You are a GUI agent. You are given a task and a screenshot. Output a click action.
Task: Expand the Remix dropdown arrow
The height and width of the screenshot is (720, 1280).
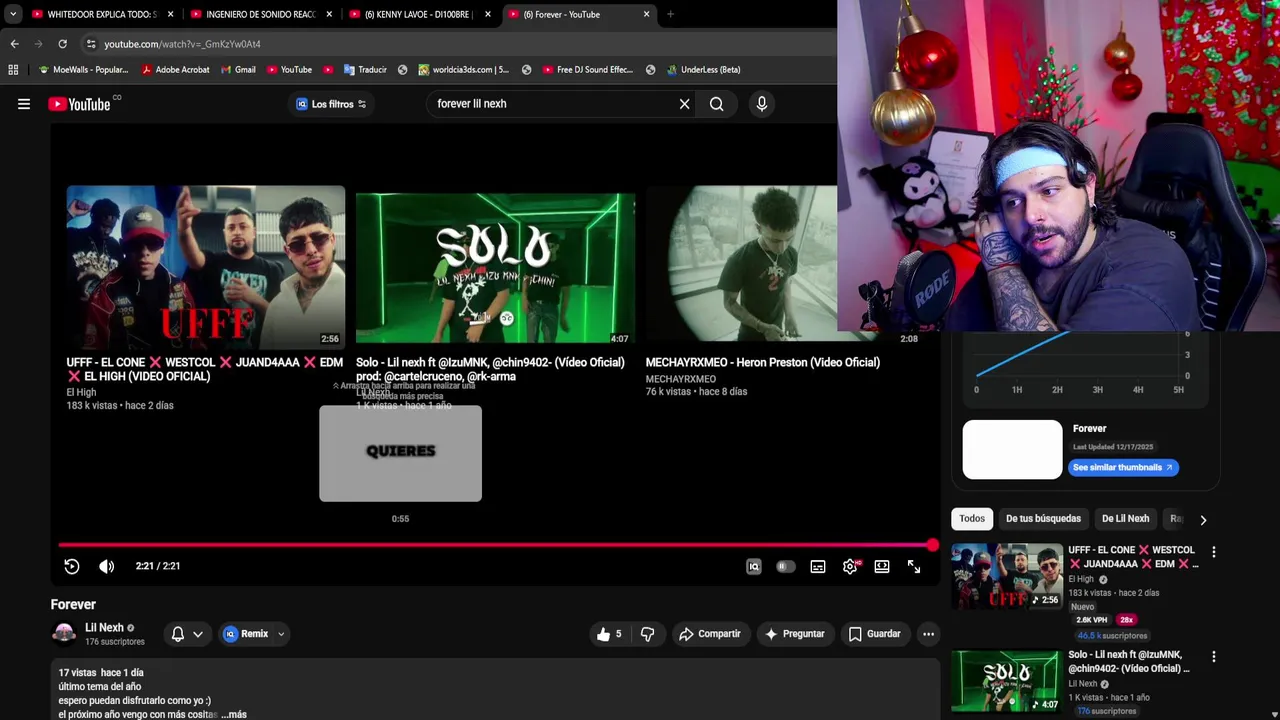tap(281, 634)
